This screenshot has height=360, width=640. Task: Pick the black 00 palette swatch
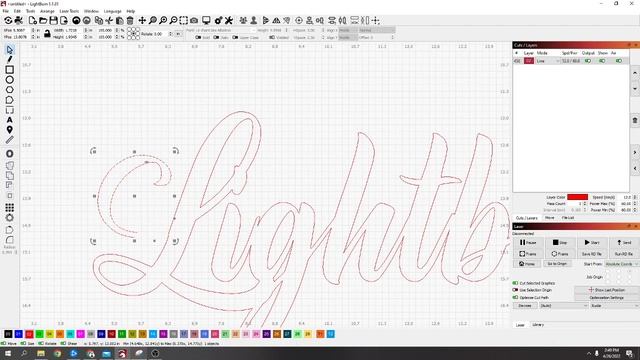click(8, 334)
